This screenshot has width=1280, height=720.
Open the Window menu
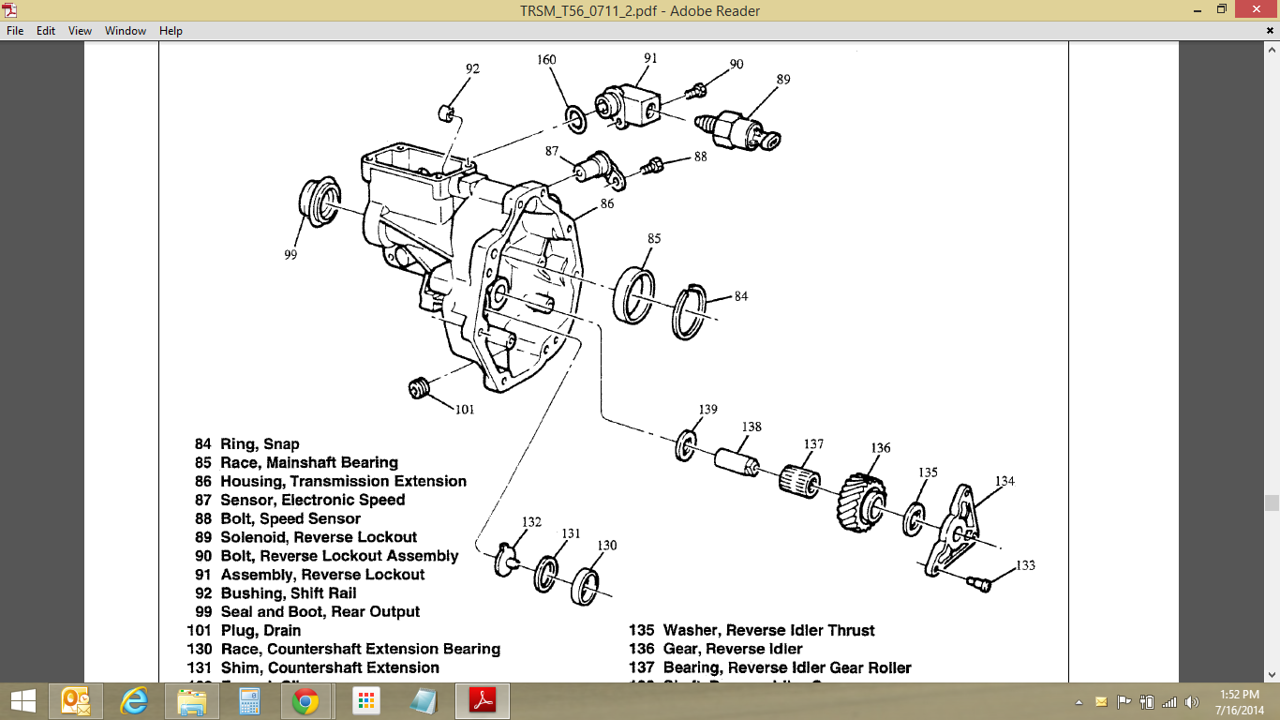[126, 31]
